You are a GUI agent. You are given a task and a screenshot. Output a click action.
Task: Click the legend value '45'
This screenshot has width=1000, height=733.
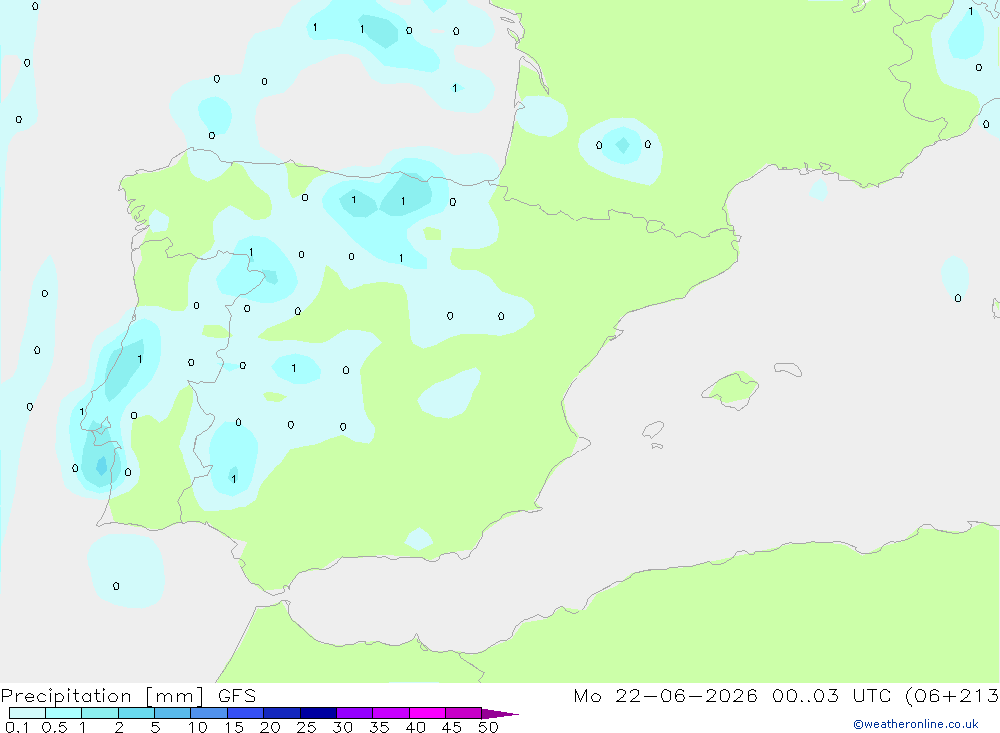tap(452, 727)
